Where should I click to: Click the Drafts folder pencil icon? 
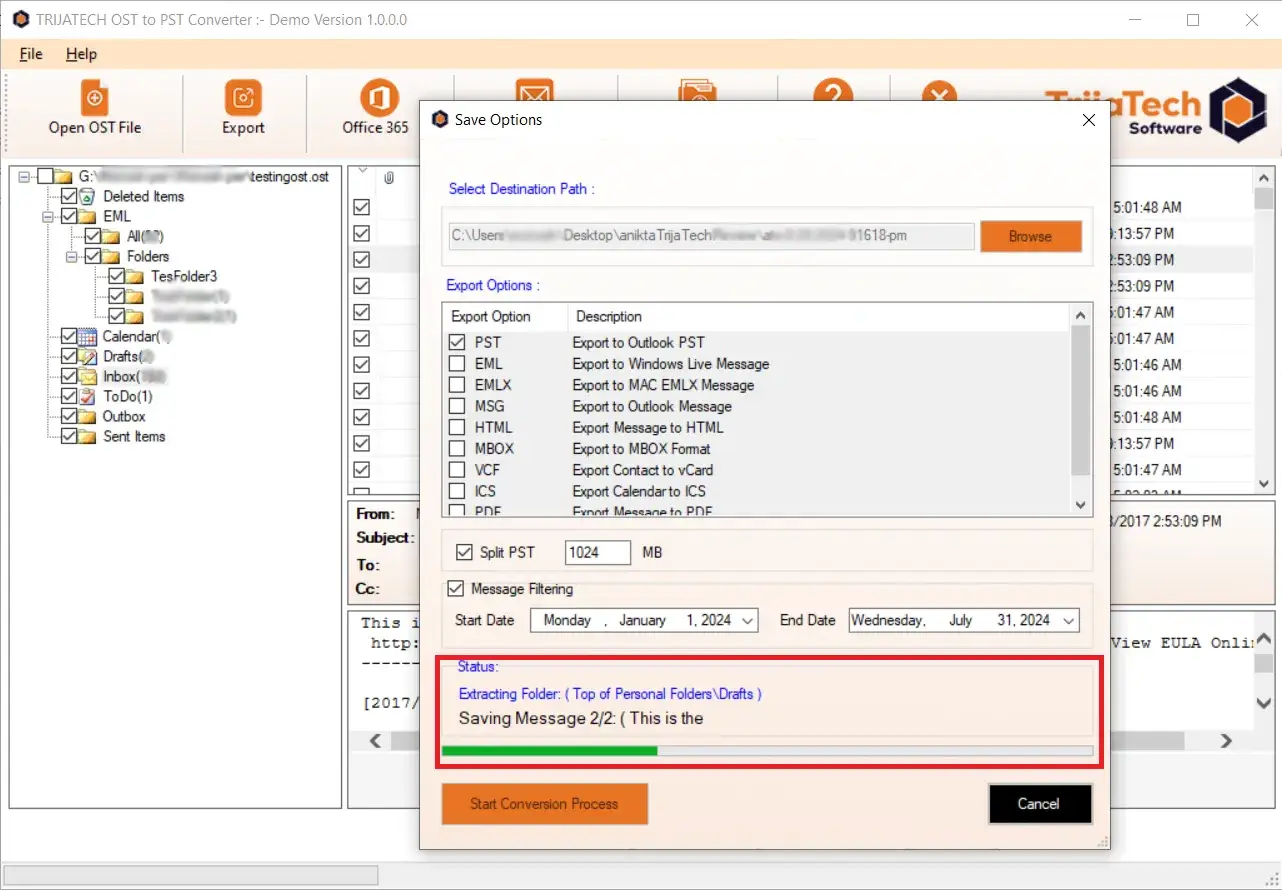[87, 356]
